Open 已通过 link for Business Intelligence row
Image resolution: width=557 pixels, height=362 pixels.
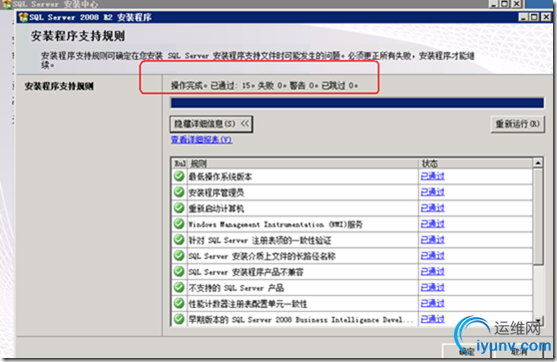tap(432, 319)
